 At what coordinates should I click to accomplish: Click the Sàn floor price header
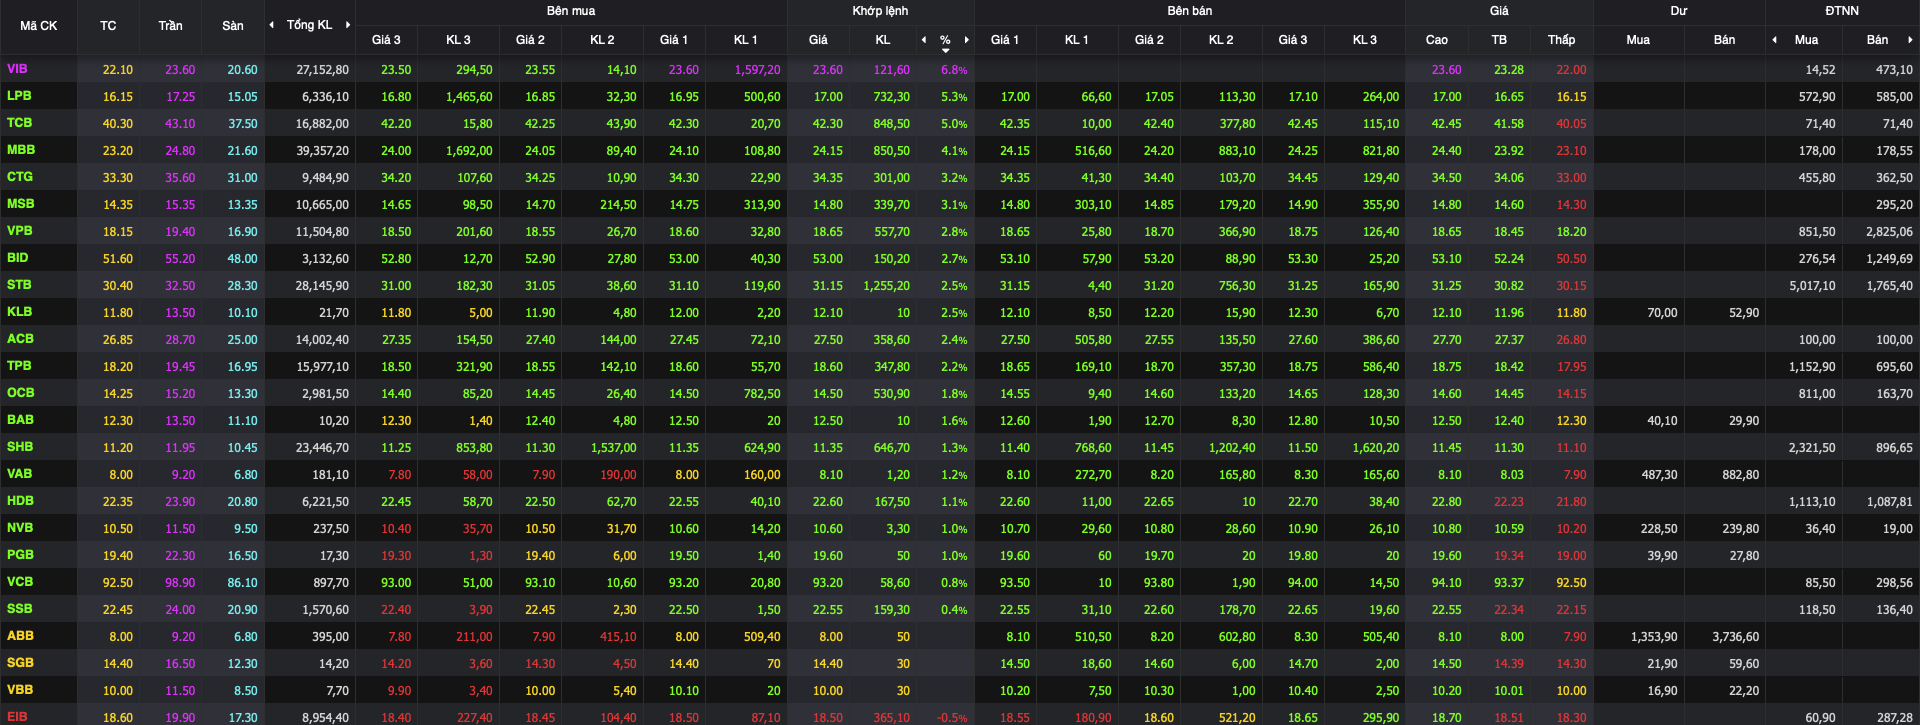233,26
